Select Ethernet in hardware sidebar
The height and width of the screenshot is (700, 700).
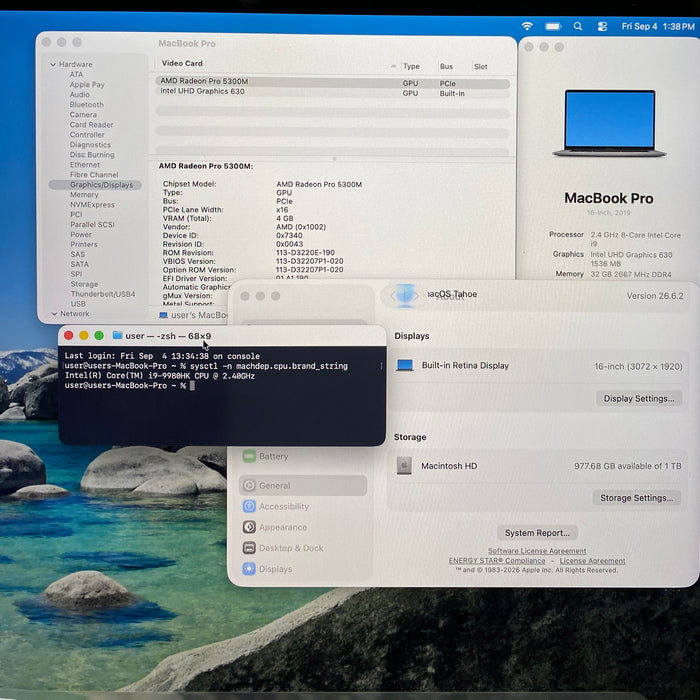point(84,165)
